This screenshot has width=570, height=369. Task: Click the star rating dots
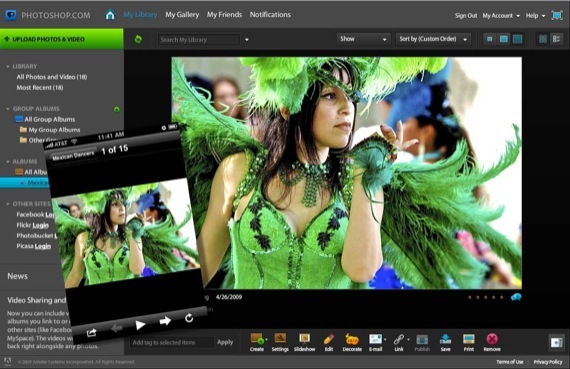pos(486,297)
